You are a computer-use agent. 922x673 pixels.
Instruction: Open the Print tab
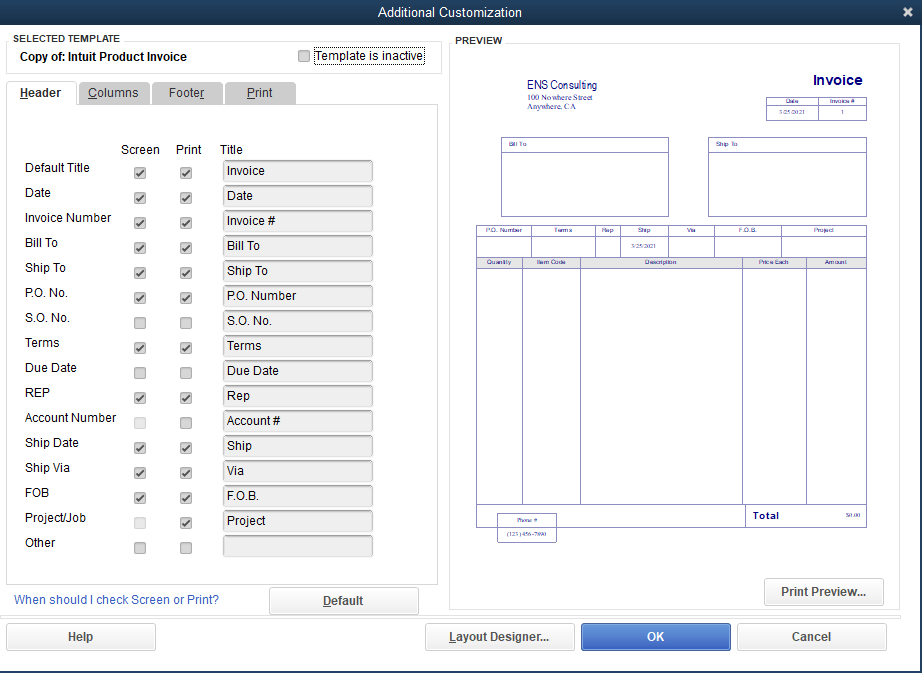tap(260, 93)
